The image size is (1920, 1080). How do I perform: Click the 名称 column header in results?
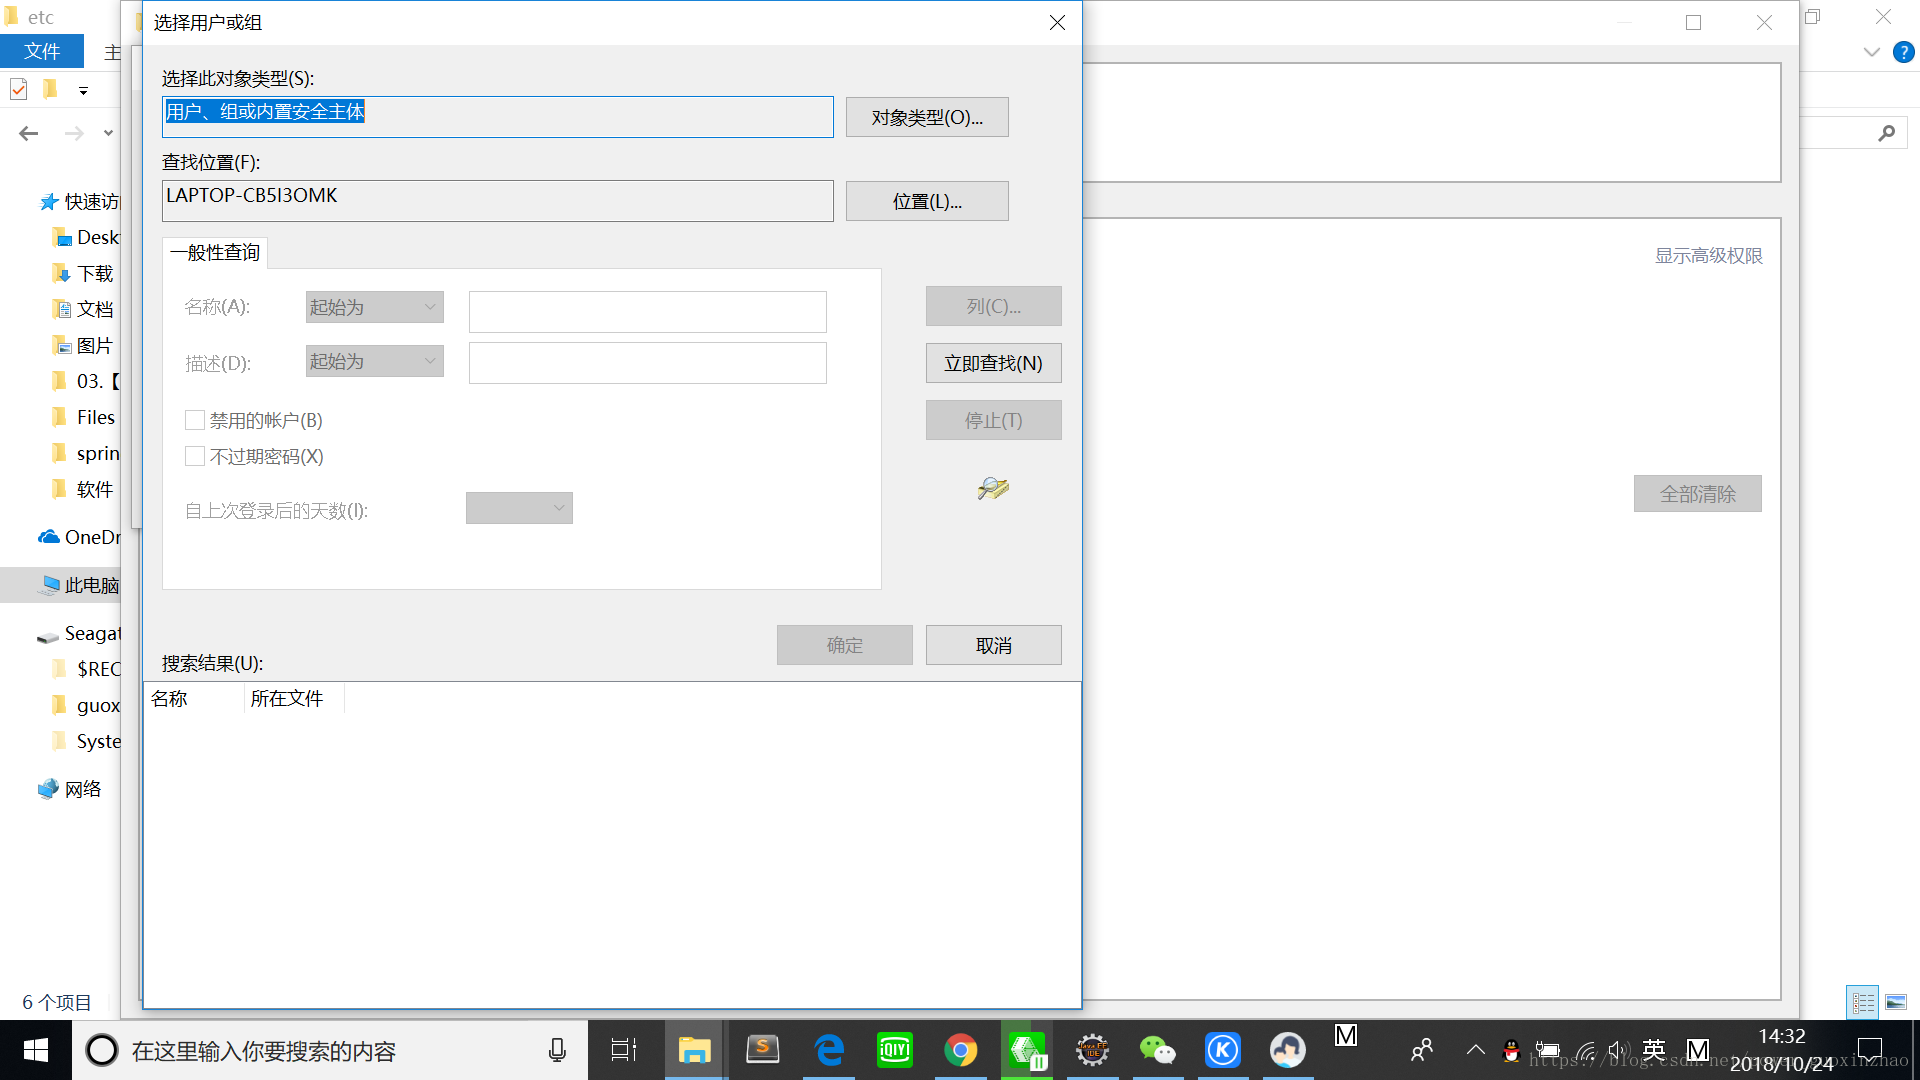(x=194, y=698)
